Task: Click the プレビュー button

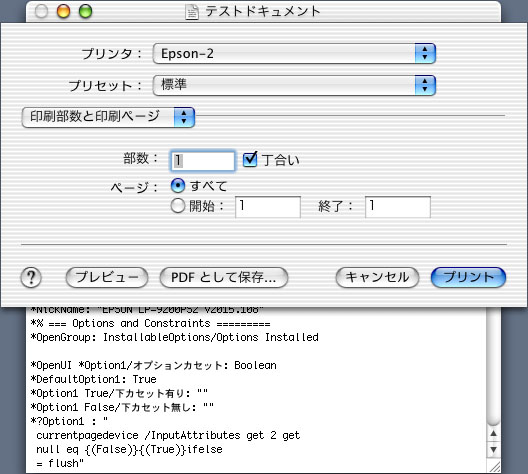Action: pos(107,278)
